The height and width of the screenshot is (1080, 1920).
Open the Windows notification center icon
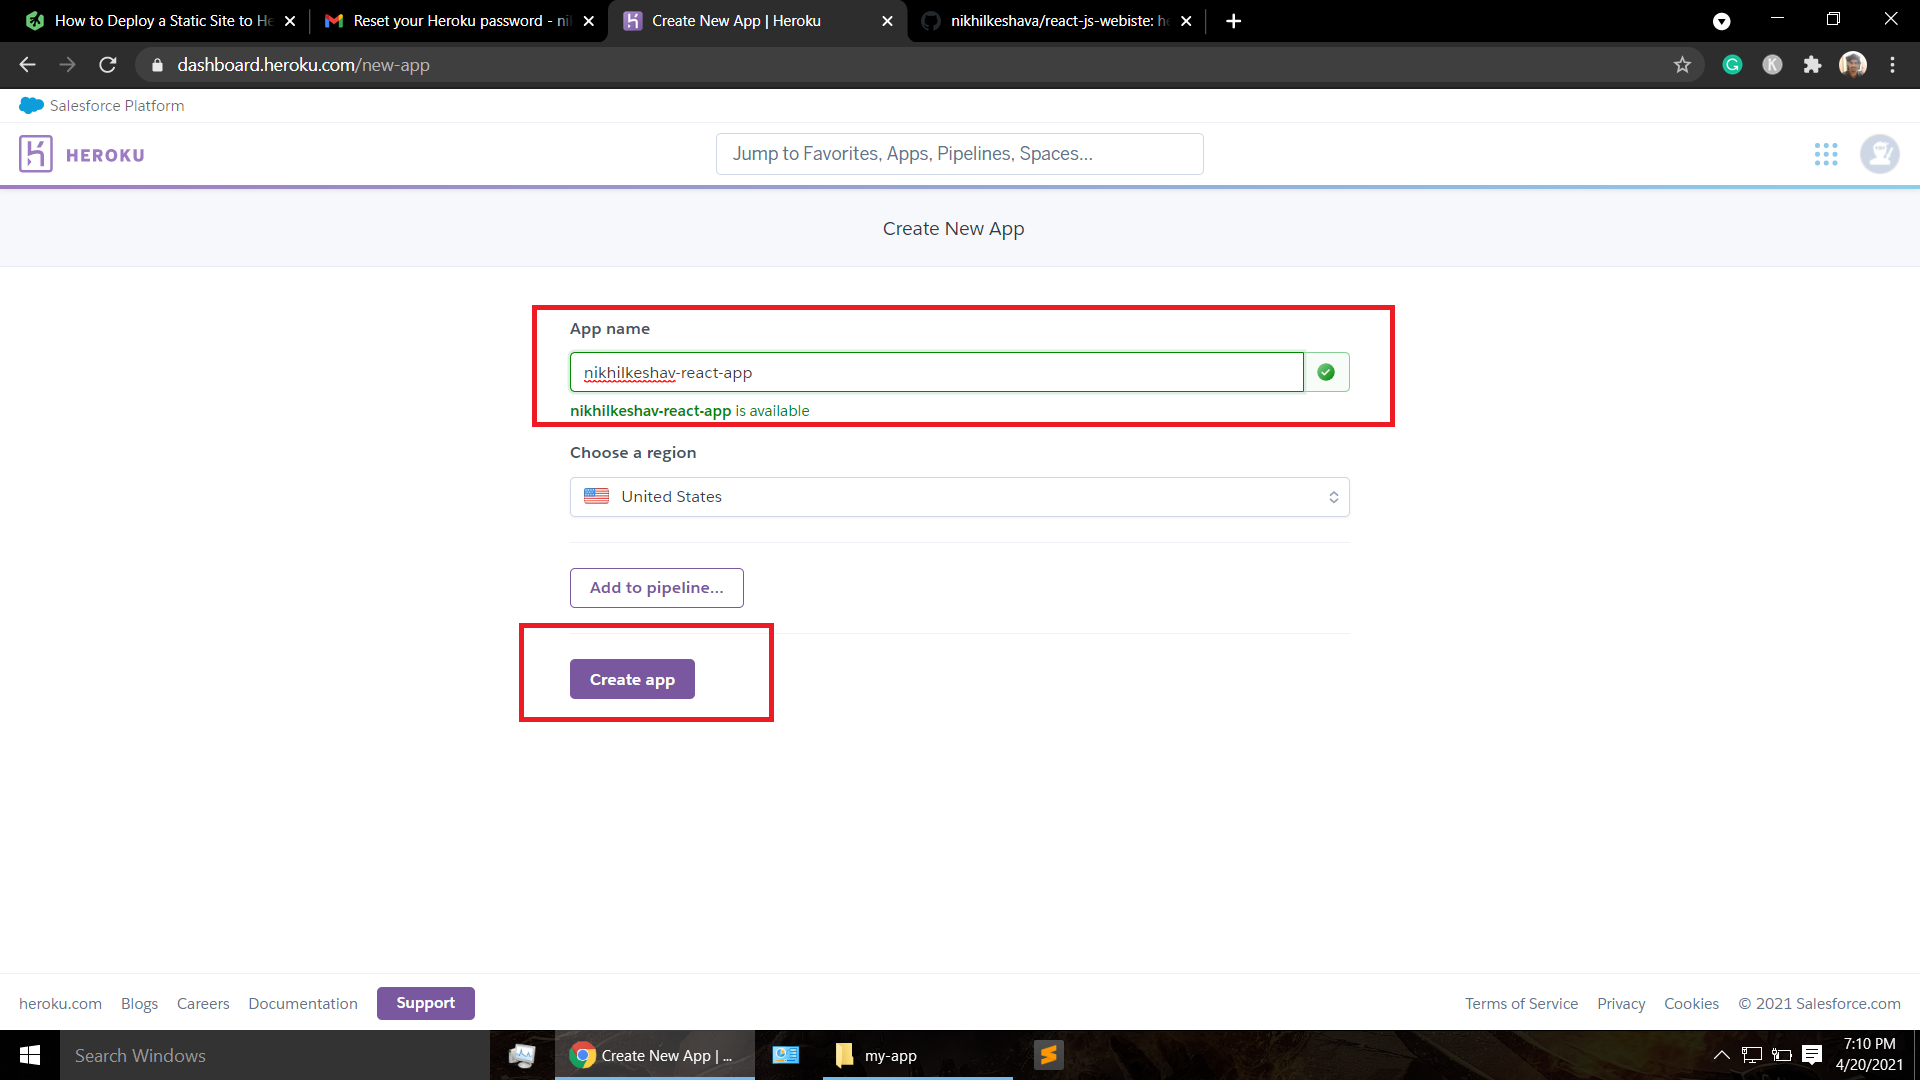point(1812,1055)
